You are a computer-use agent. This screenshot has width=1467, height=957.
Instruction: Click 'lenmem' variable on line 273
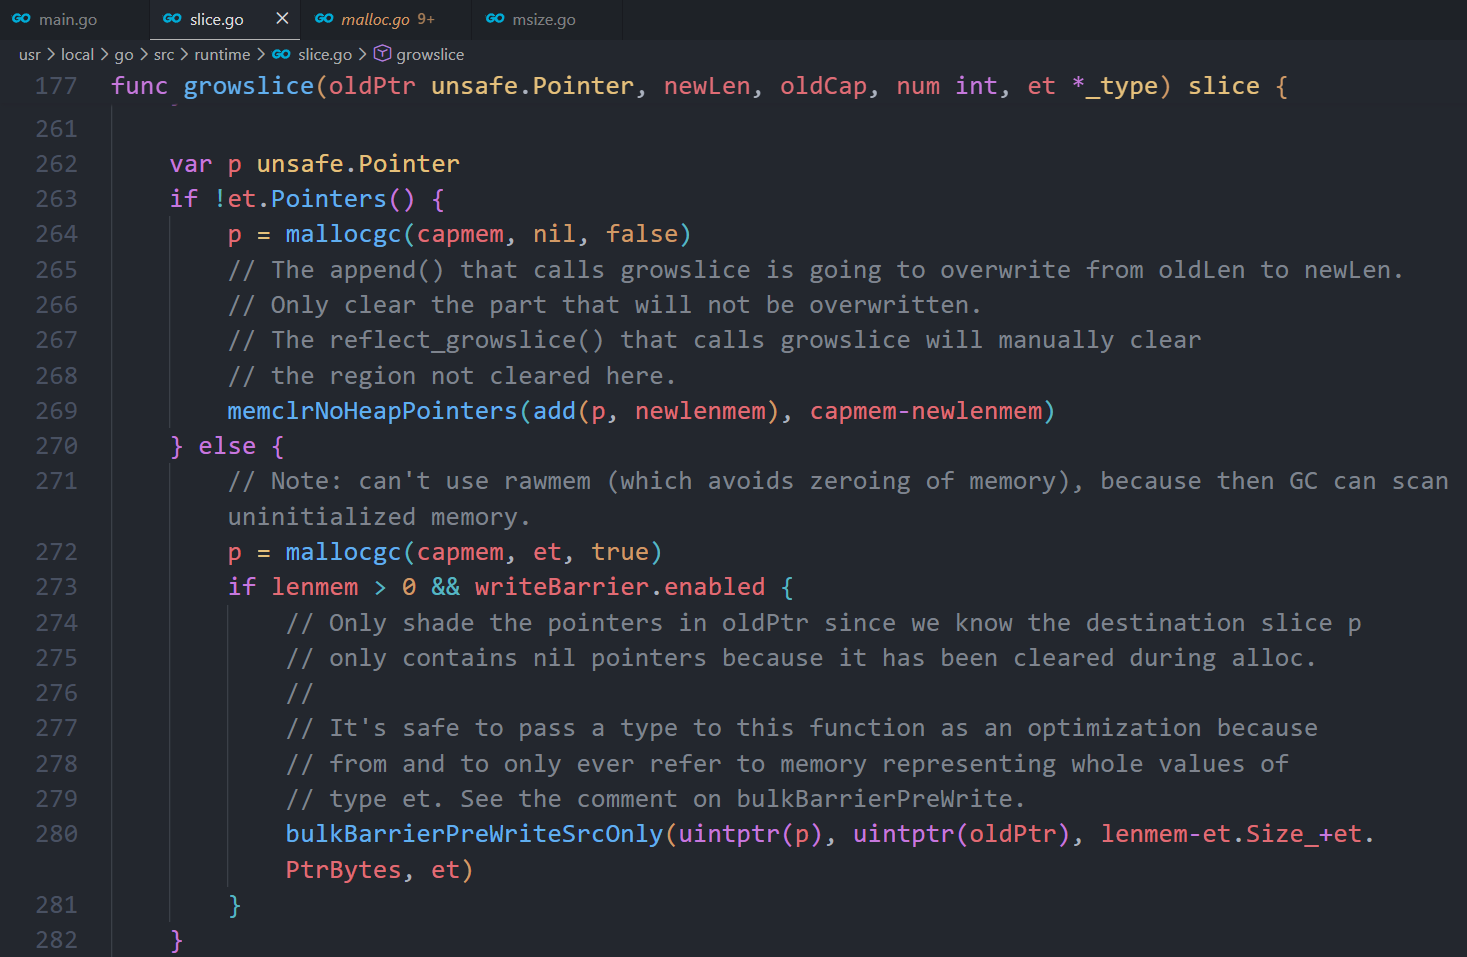pos(315,587)
